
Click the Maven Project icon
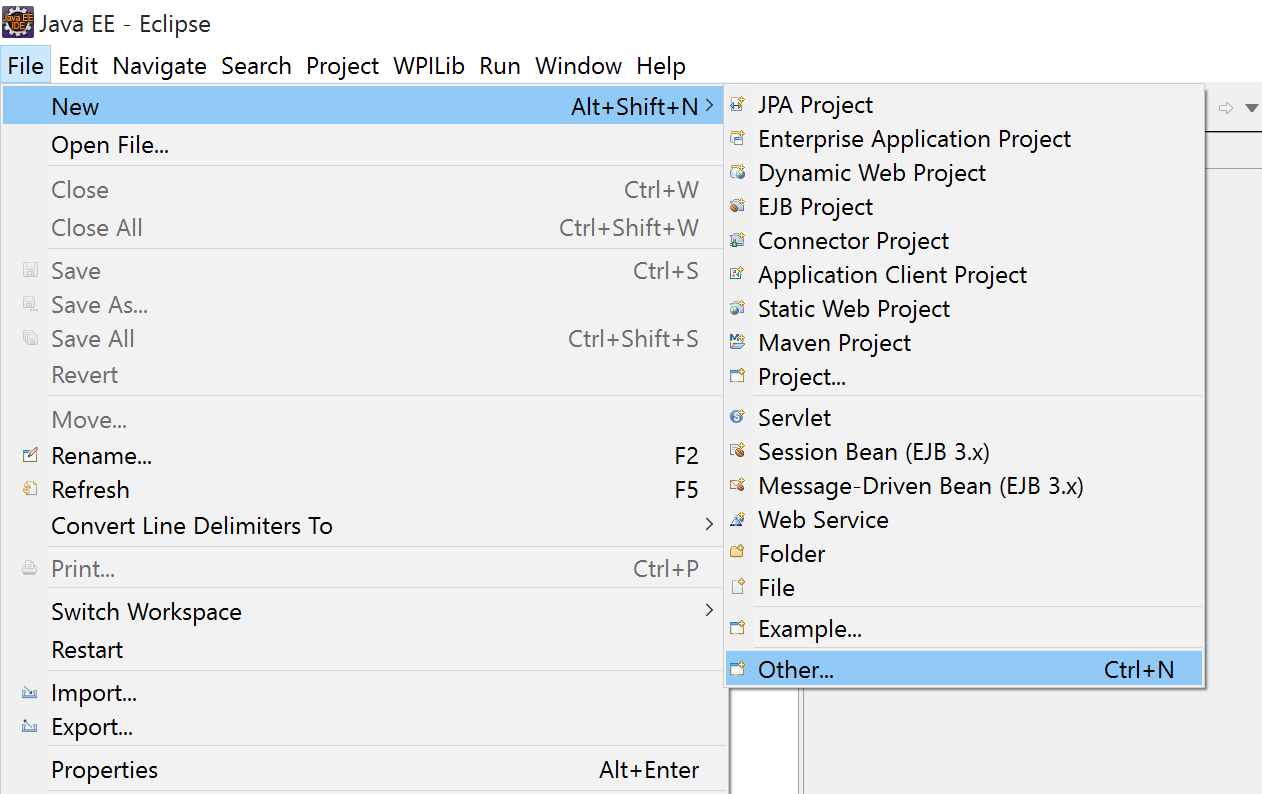(738, 342)
